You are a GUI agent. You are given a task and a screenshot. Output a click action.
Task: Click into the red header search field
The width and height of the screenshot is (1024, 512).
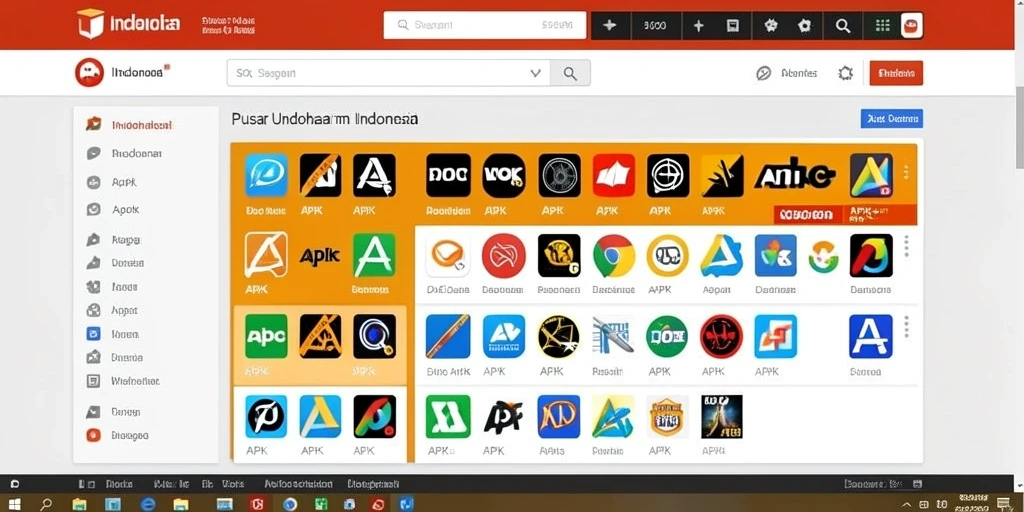click(485, 25)
